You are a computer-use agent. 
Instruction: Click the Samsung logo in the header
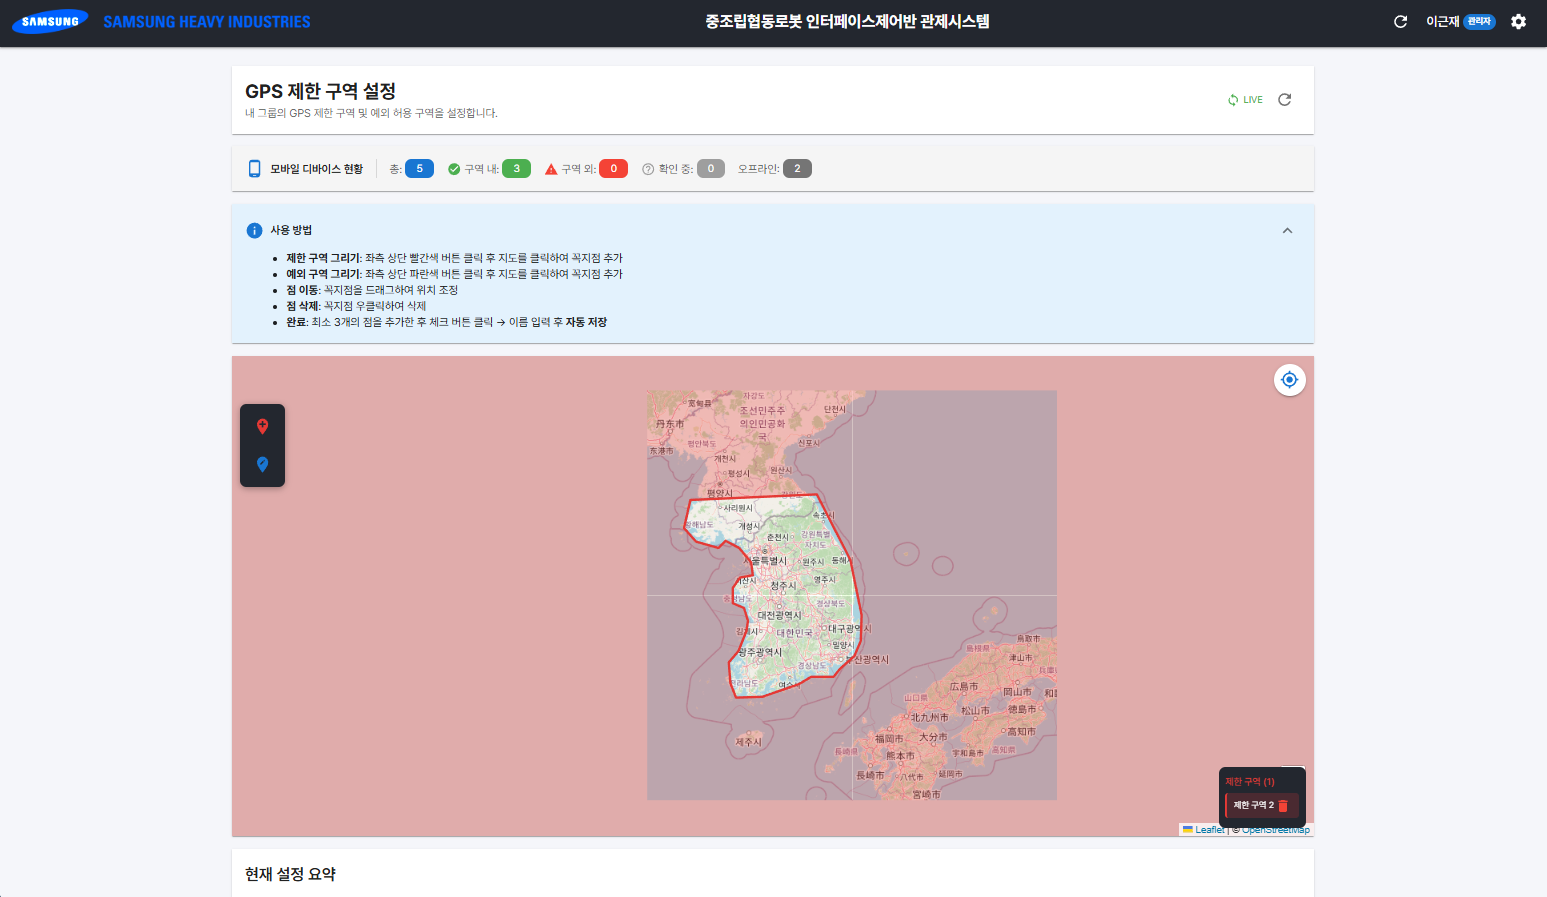point(50,21)
